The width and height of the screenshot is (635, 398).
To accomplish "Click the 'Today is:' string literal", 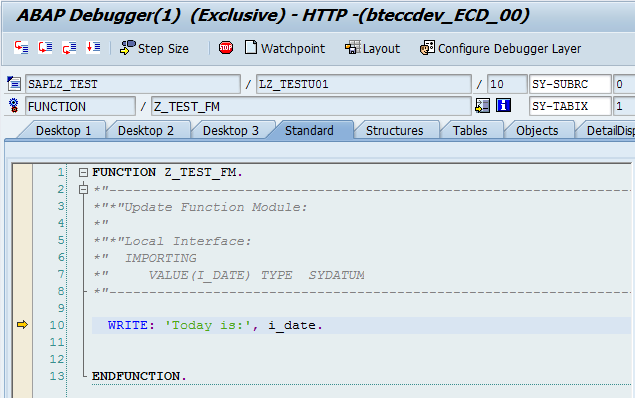I will click(x=209, y=325).
